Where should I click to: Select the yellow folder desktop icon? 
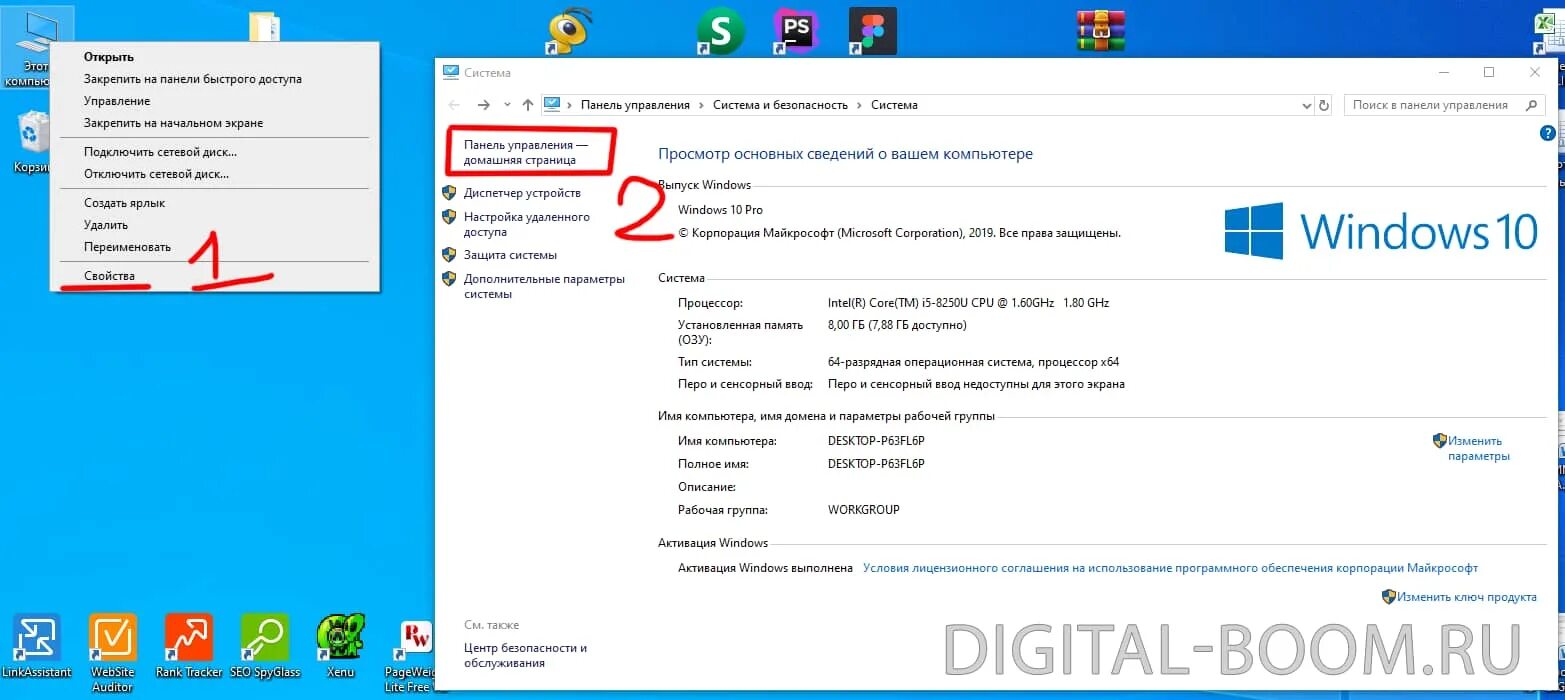point(265,27)
